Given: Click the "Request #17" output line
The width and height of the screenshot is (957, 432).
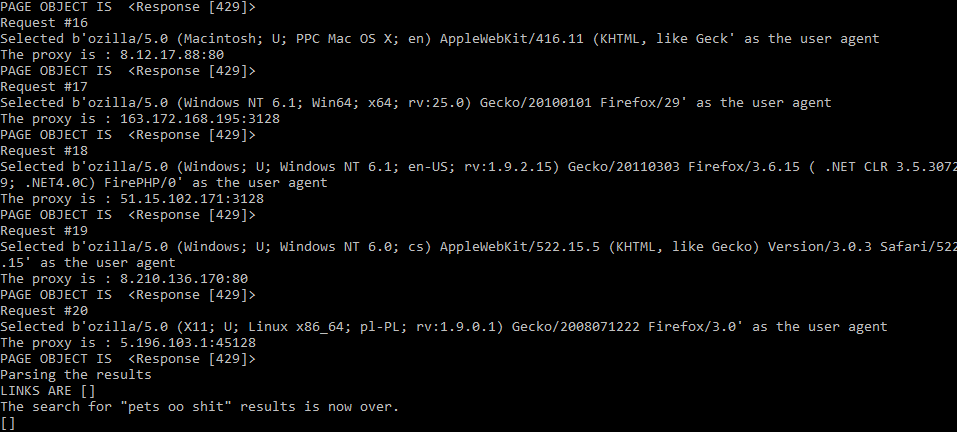Looking at the screenshot, I should pos(44,87).
